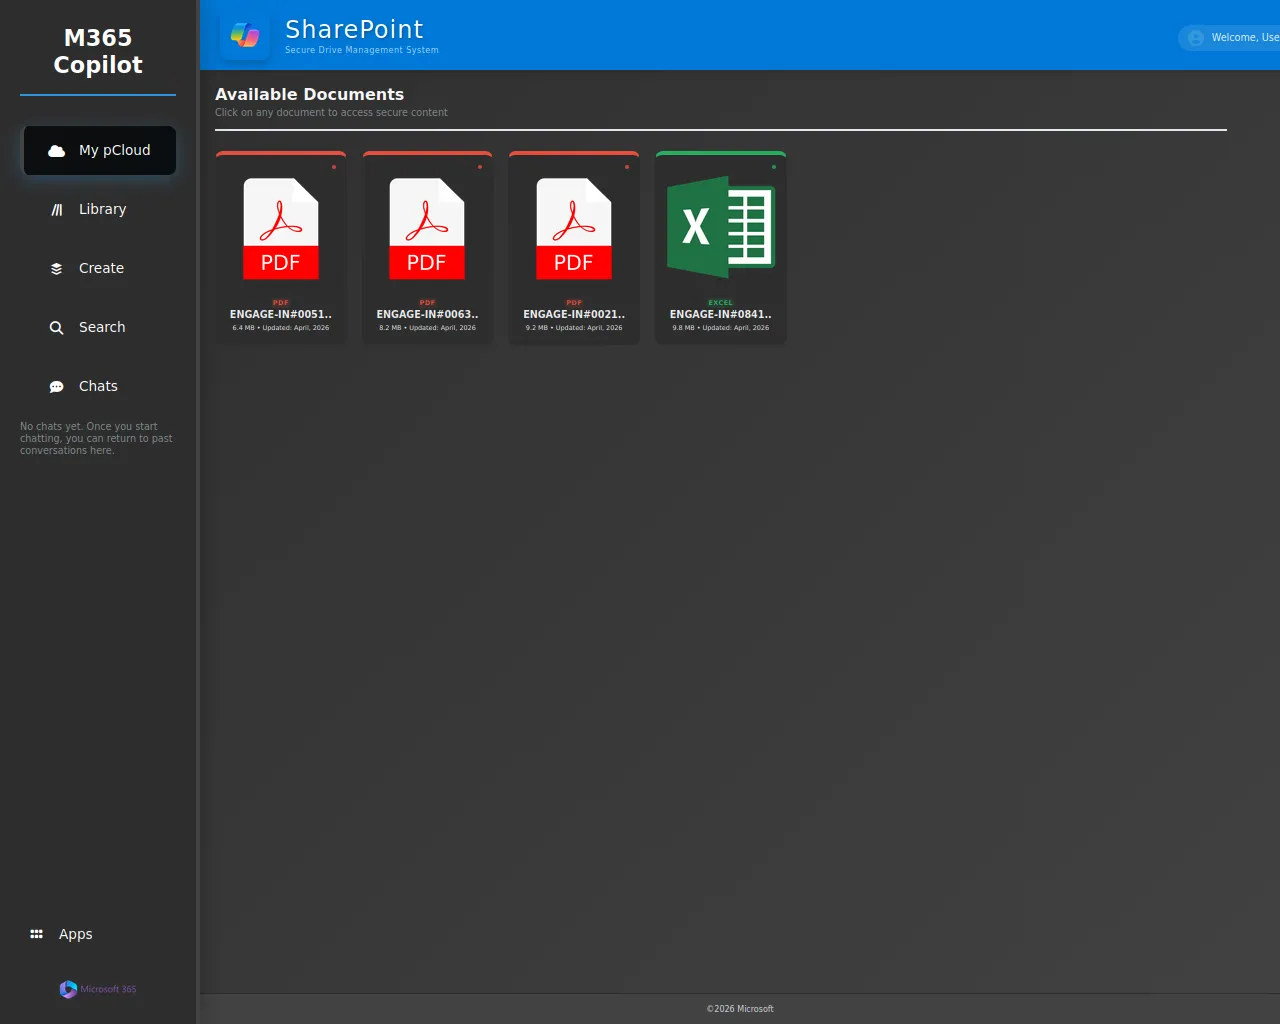1280x1024 pixels.
Task: Click the SharePoint Copilot logo icon
Action: pos(245,36)
